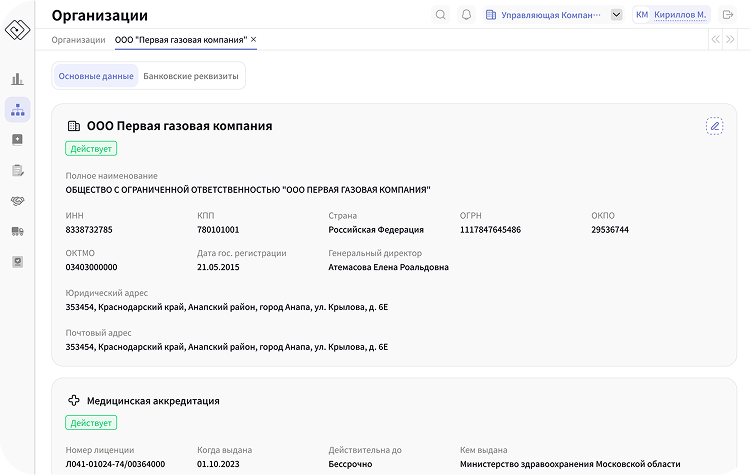Select the Основные данные tab
751x475 pixels.
96,76
